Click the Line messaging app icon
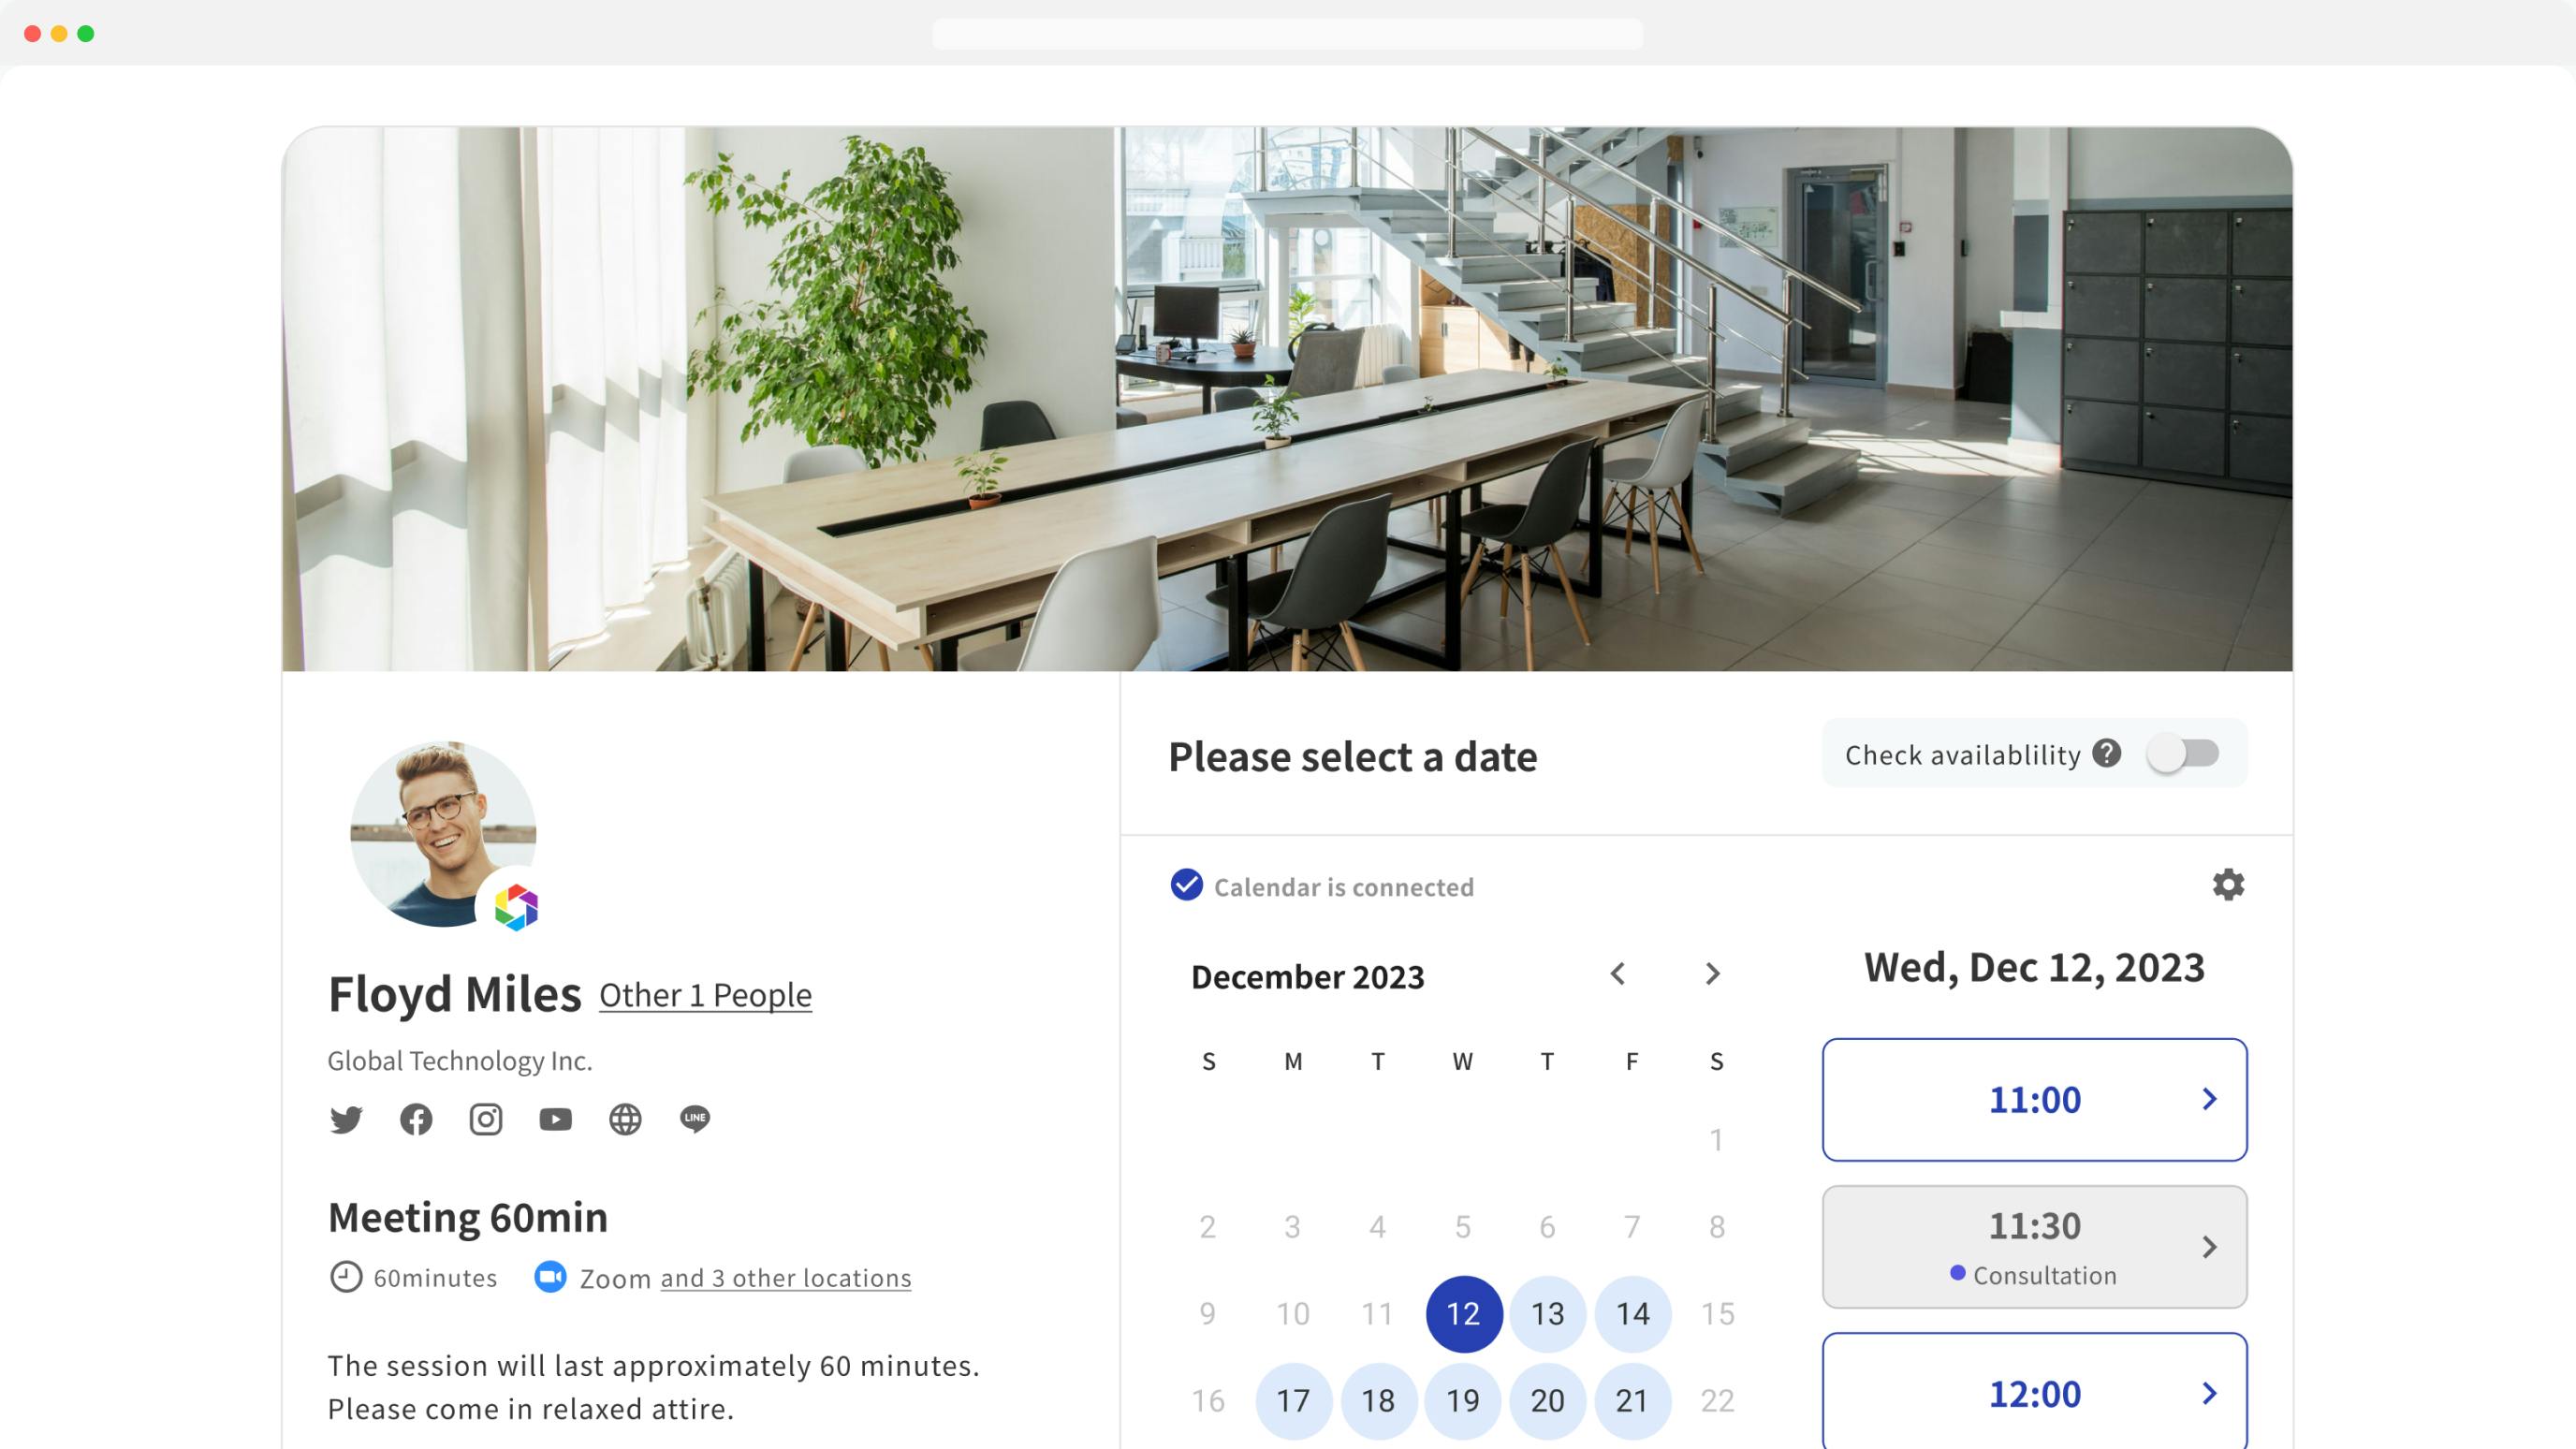The height and width of the screenshot is (1449, 2576). click(695, 1119)
